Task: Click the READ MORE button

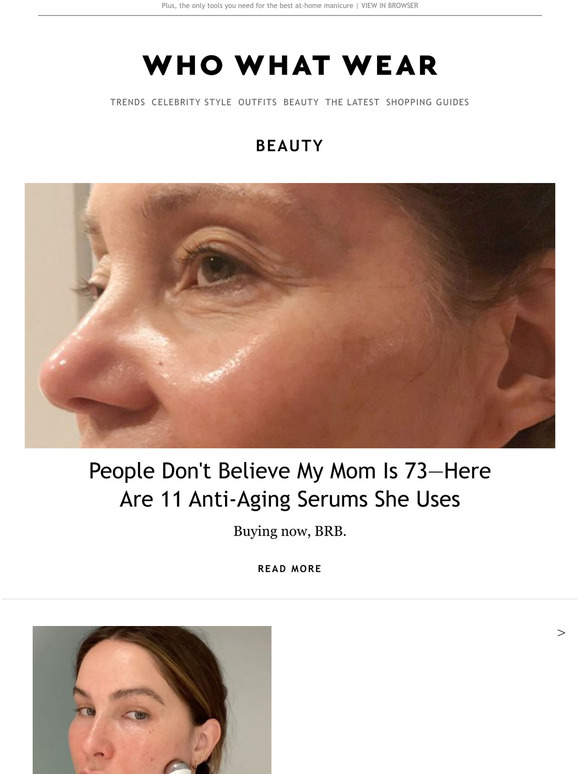Action: click(x=290, y=569)
